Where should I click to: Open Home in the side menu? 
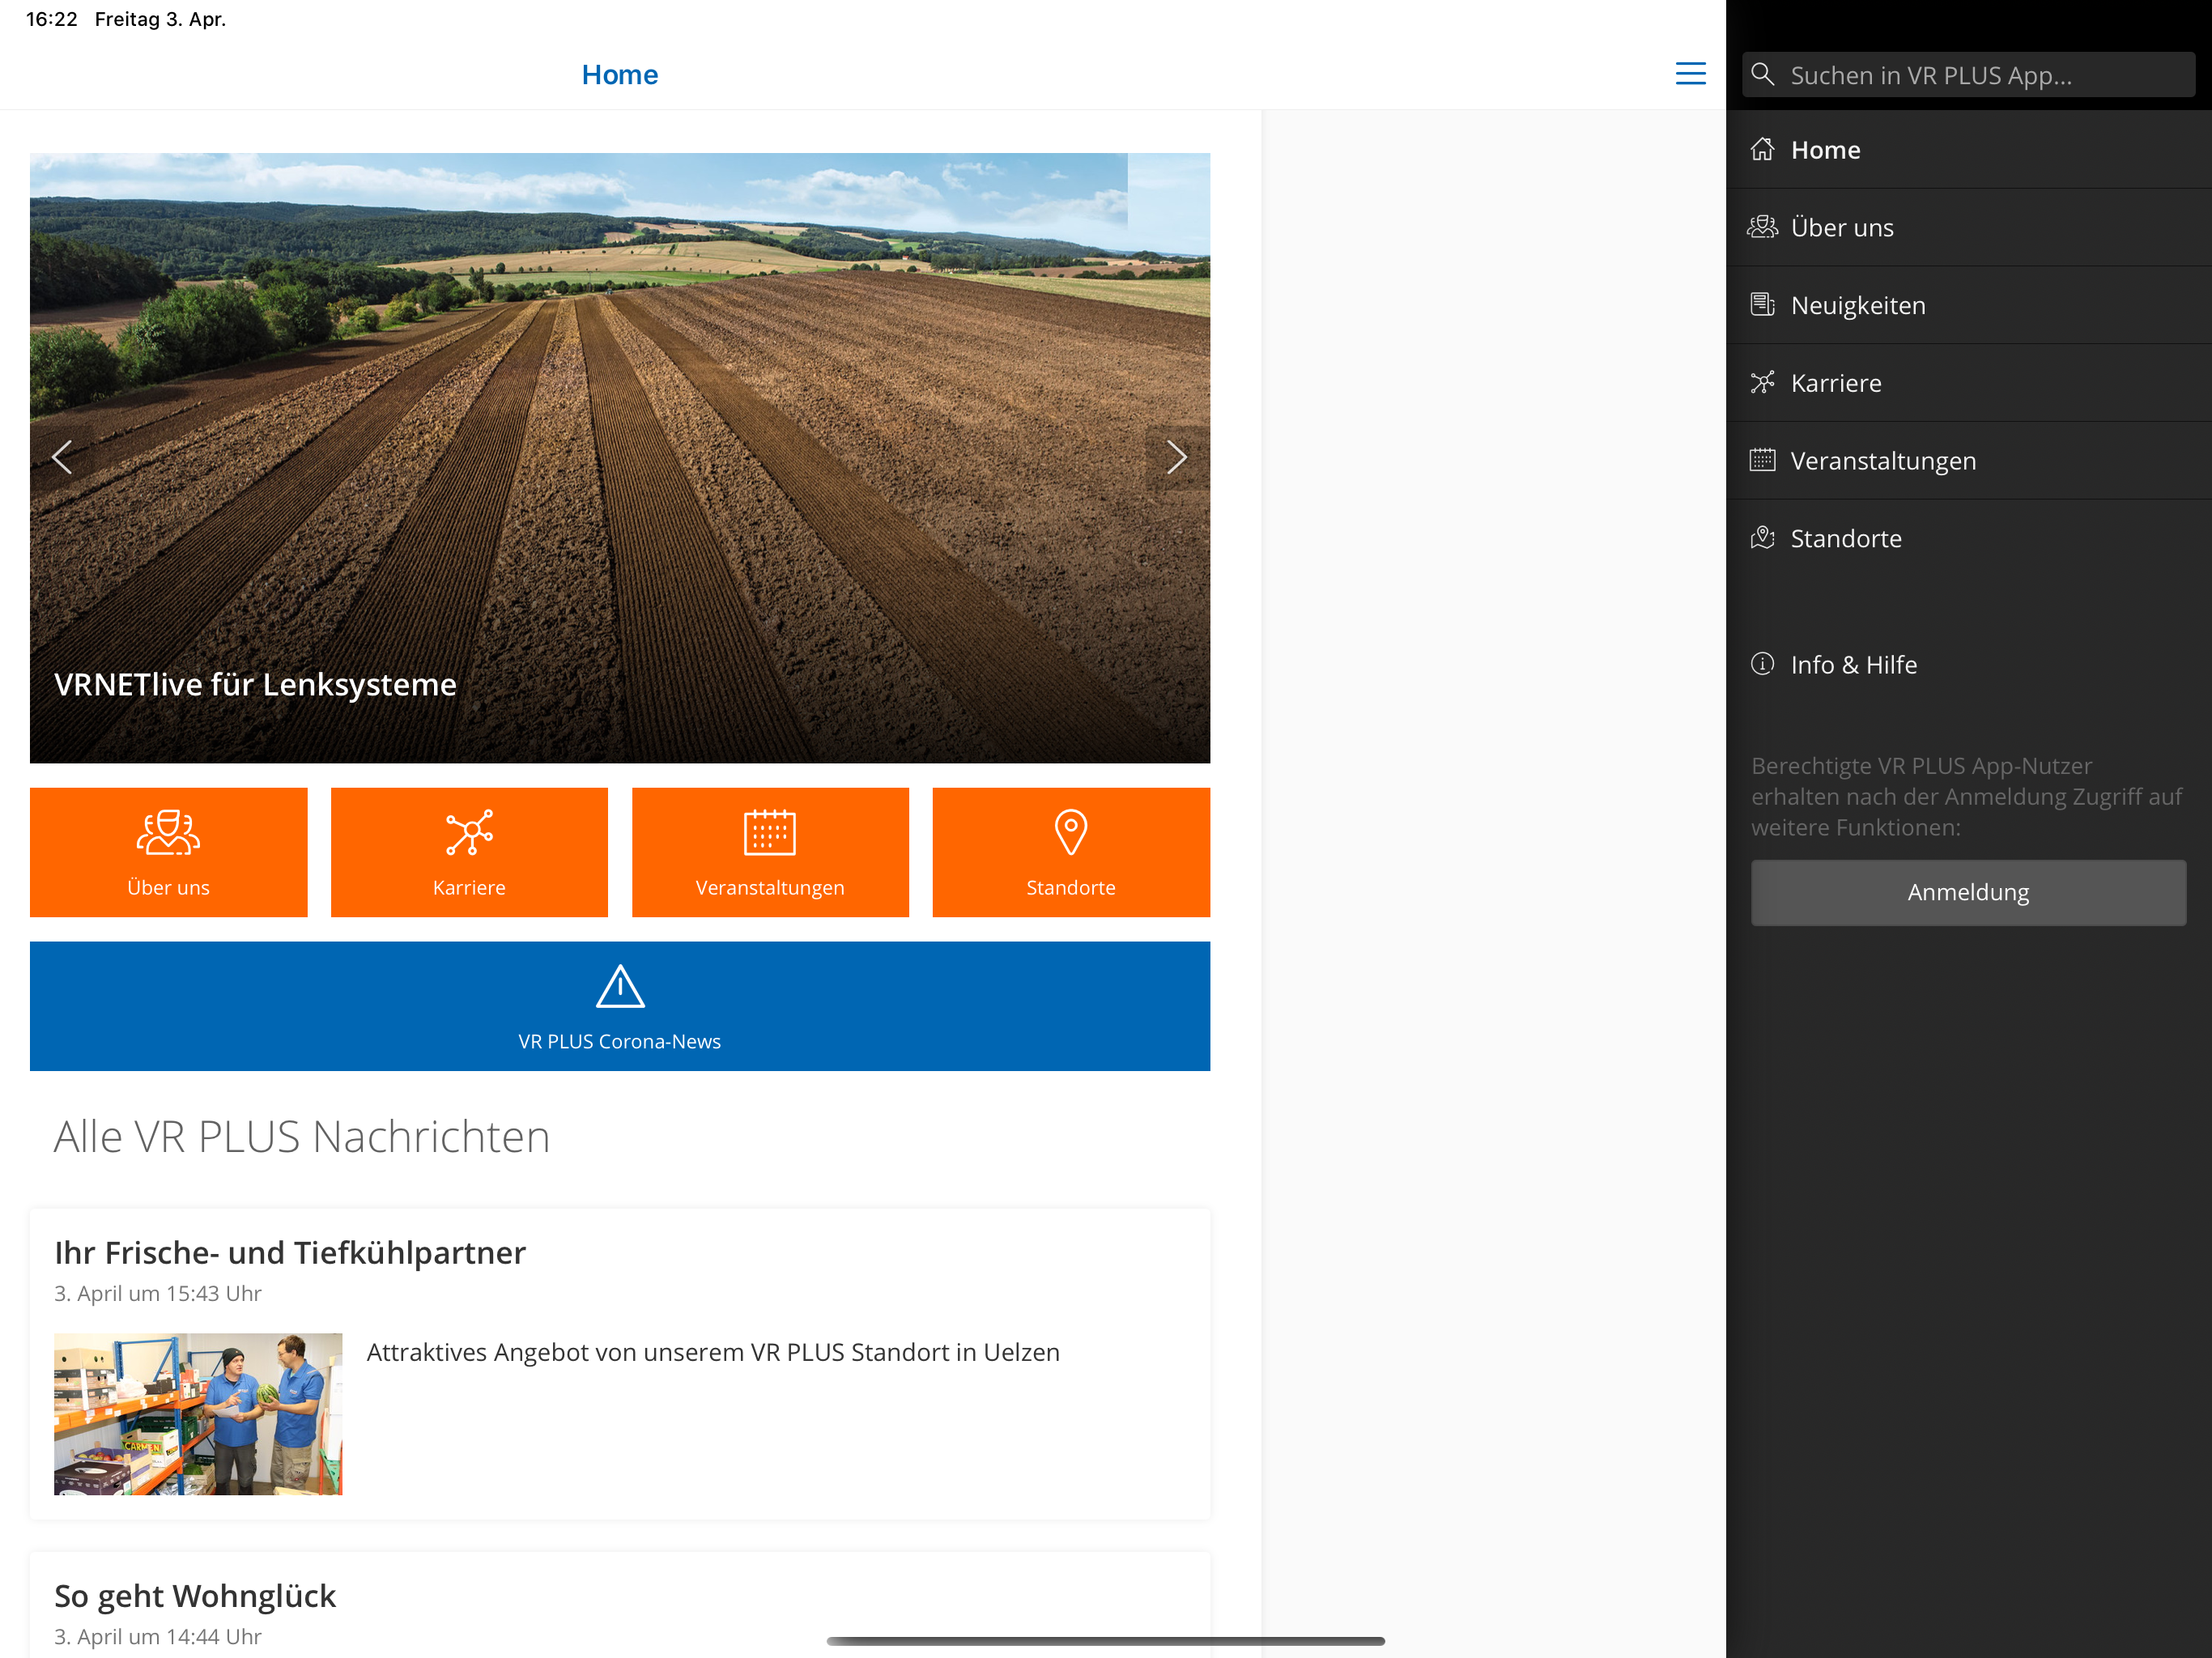point(1968,149)
